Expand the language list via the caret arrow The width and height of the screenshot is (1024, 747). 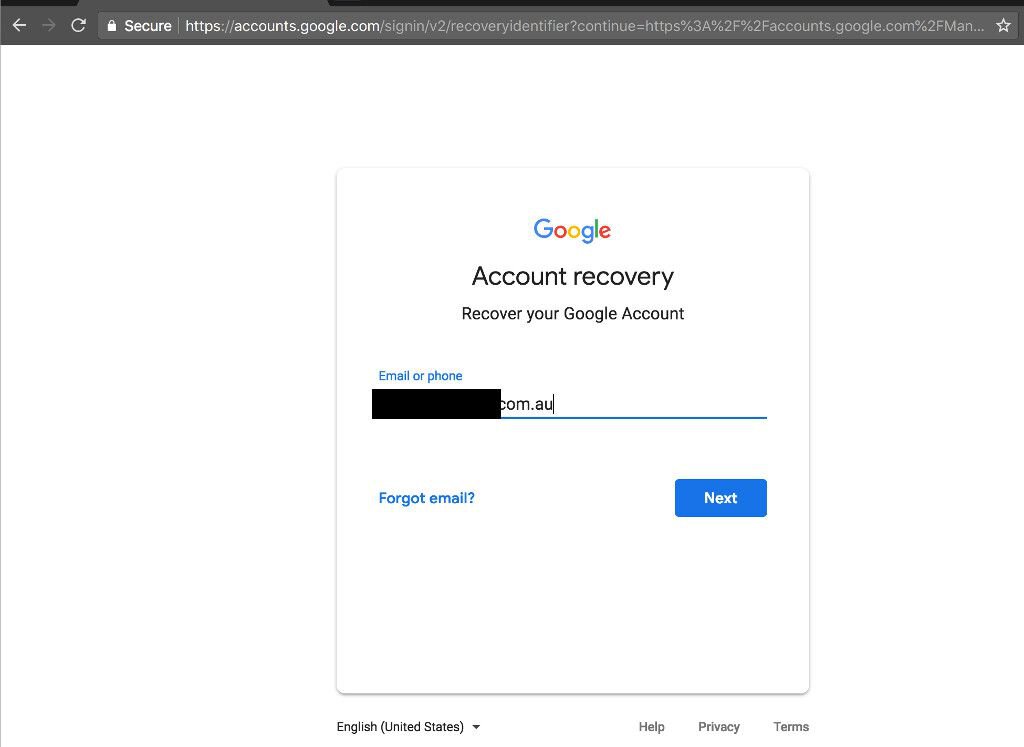coord(476,727)
